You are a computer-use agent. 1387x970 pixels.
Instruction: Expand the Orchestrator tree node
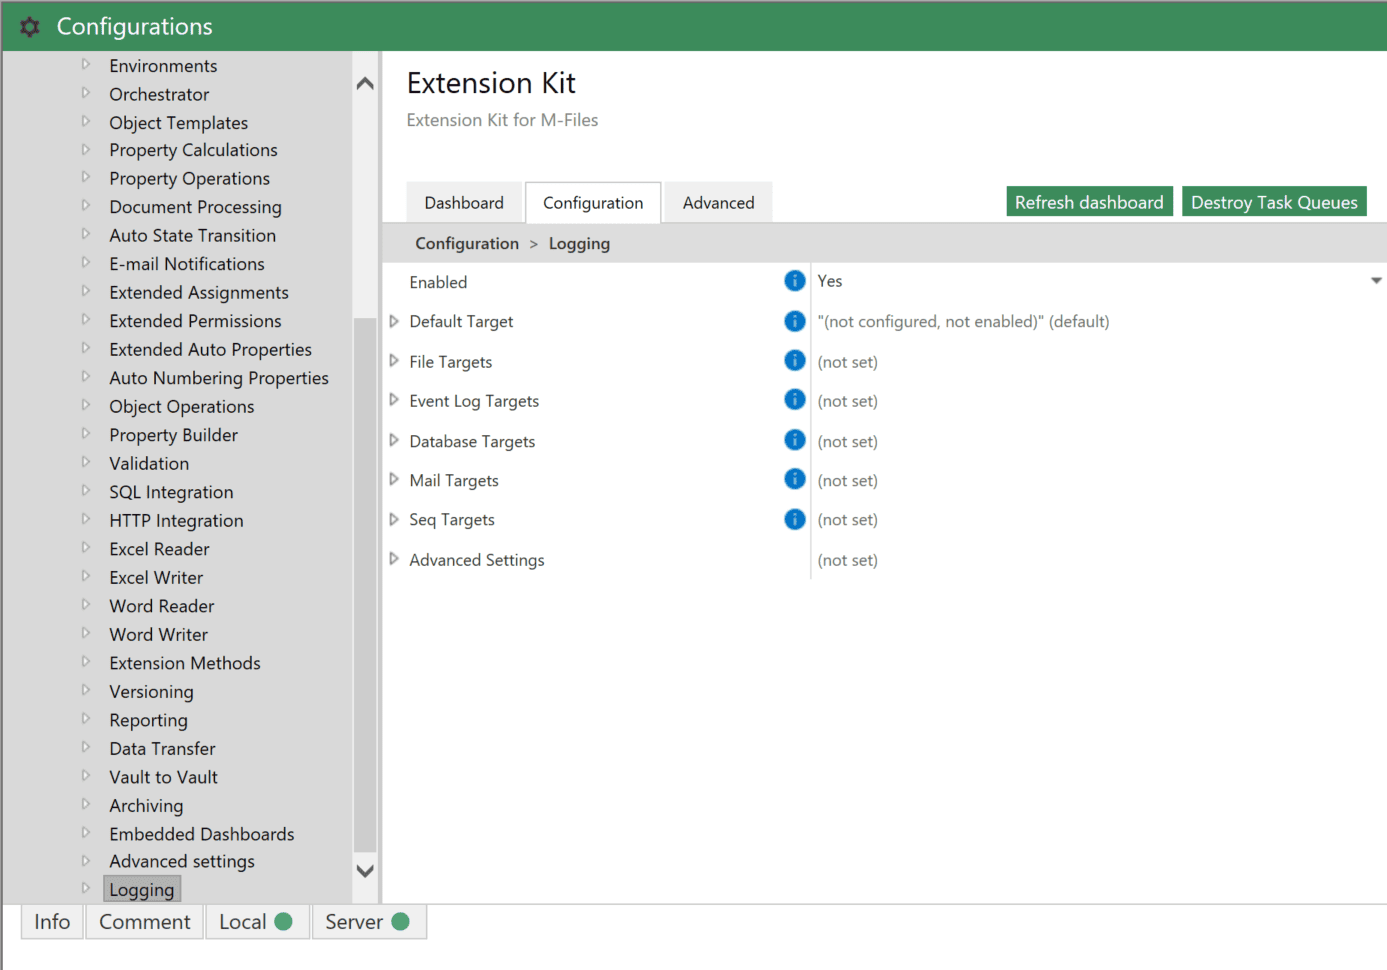pos(86,93)
